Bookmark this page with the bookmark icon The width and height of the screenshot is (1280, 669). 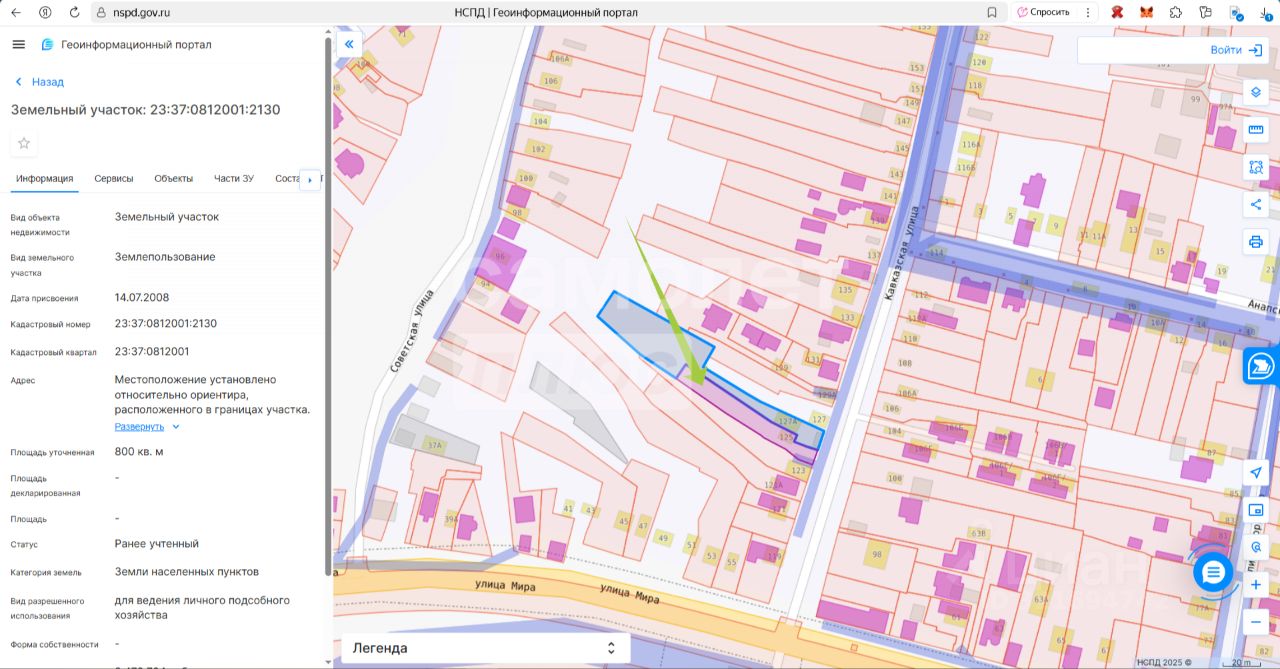992,13
